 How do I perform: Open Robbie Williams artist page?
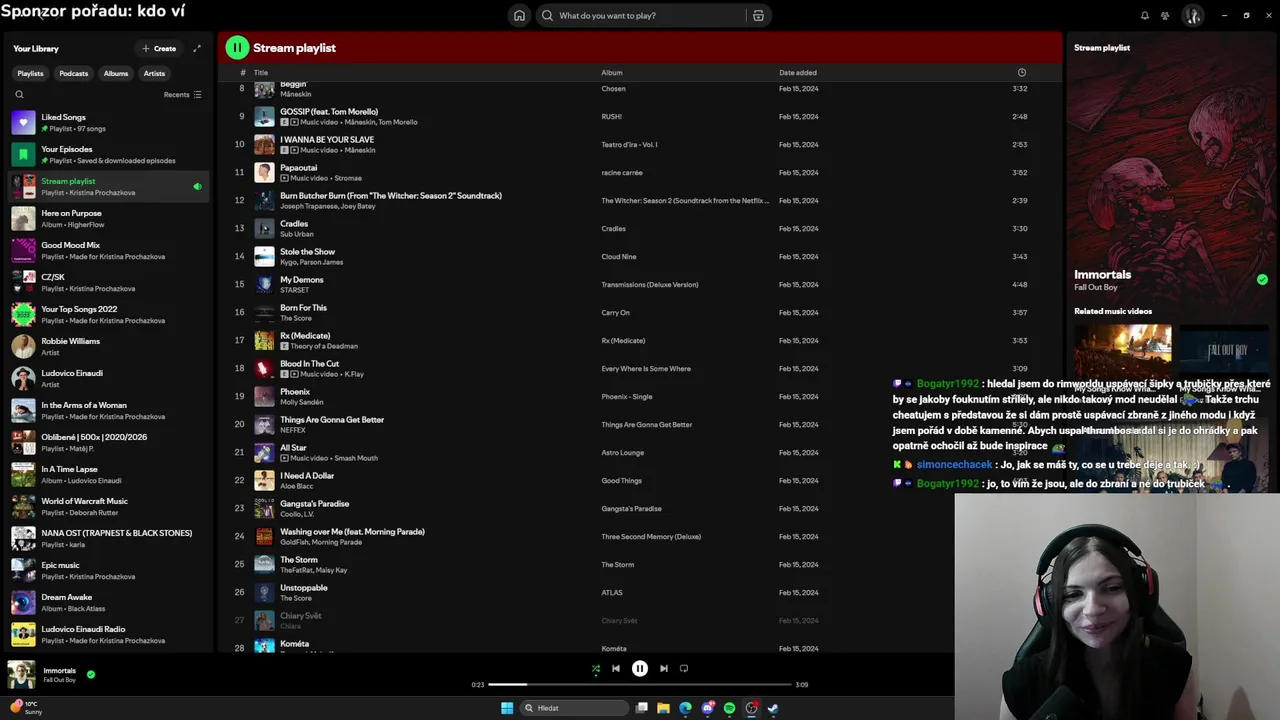(x=109, y=346)
